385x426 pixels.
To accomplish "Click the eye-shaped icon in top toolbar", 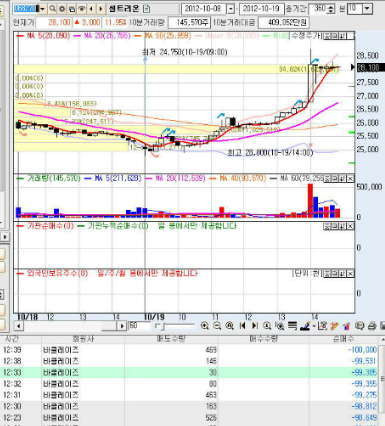I will (81, 9).
